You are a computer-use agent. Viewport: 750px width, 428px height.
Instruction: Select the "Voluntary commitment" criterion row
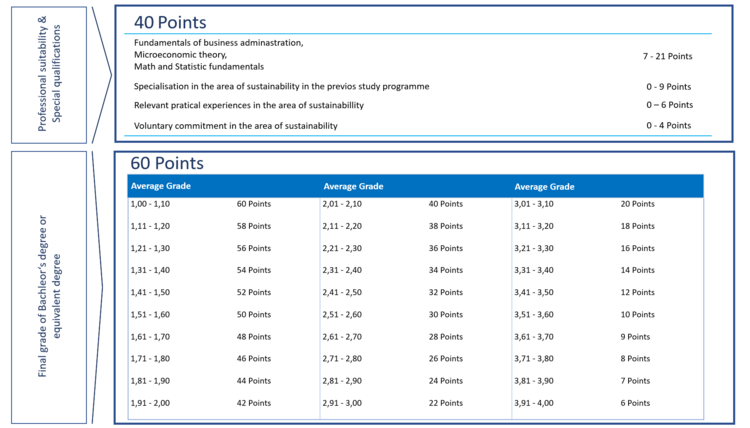[235, 126]
